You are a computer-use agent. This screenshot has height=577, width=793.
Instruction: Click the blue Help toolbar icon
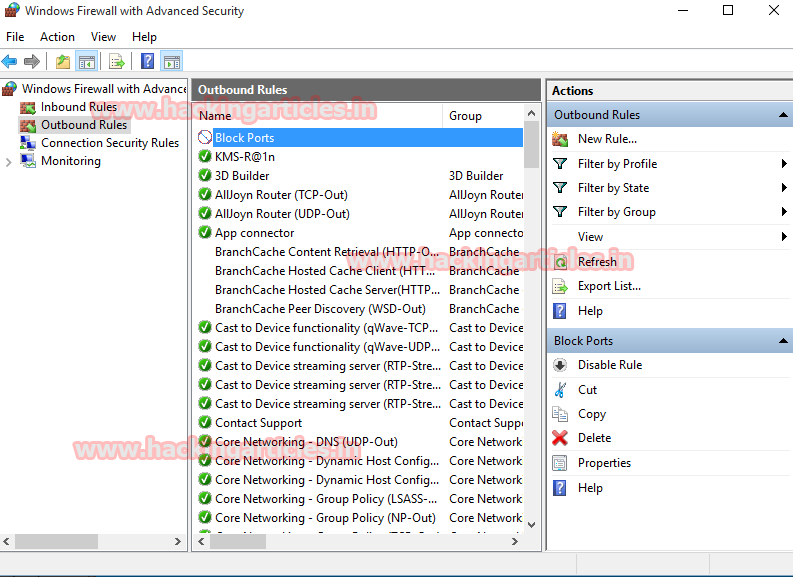point(148,62)
